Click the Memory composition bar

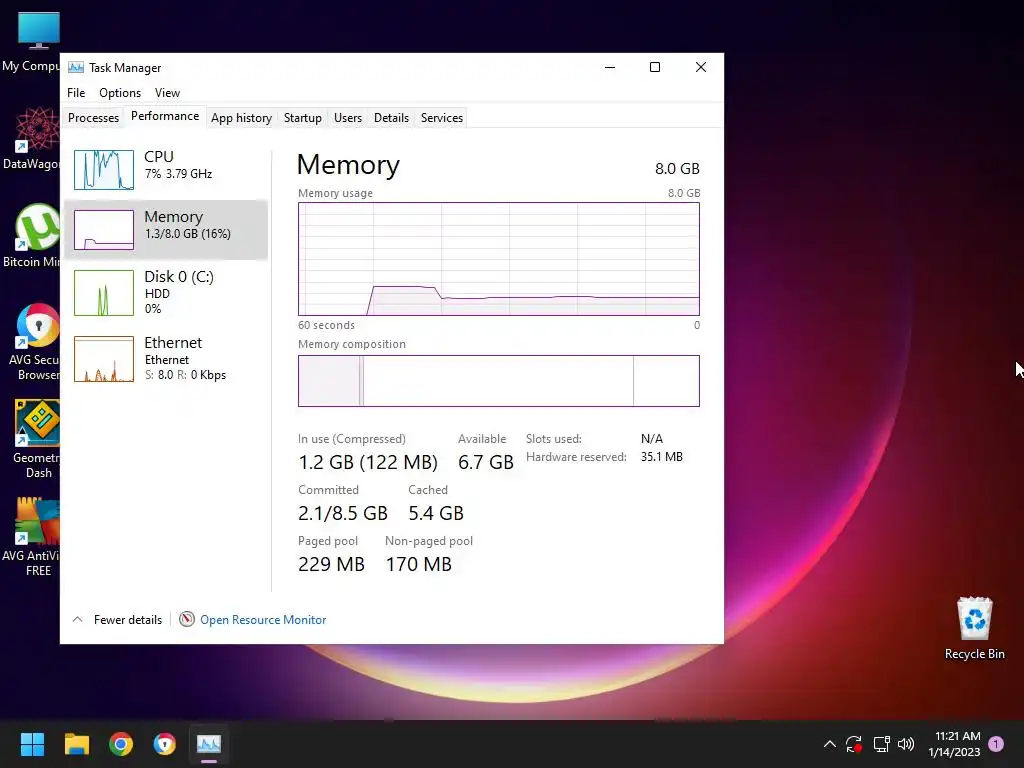[x=498, y=381]
